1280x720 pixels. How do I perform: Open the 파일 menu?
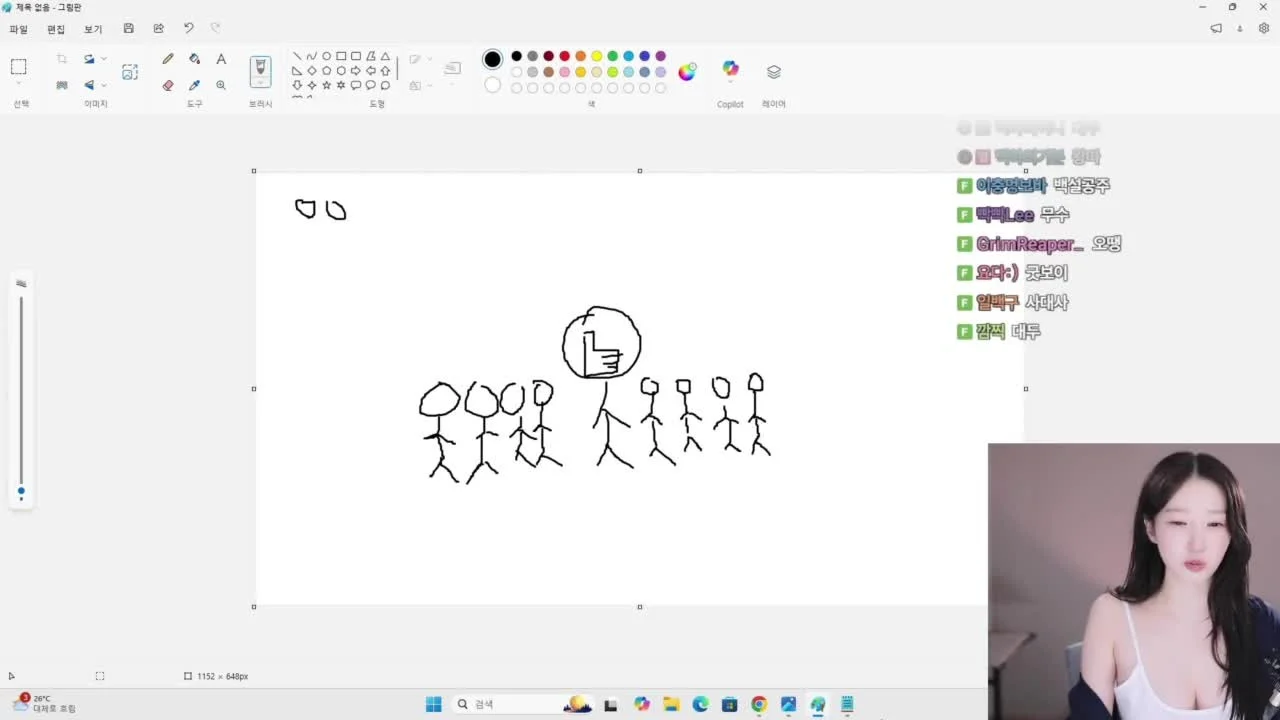19,29
